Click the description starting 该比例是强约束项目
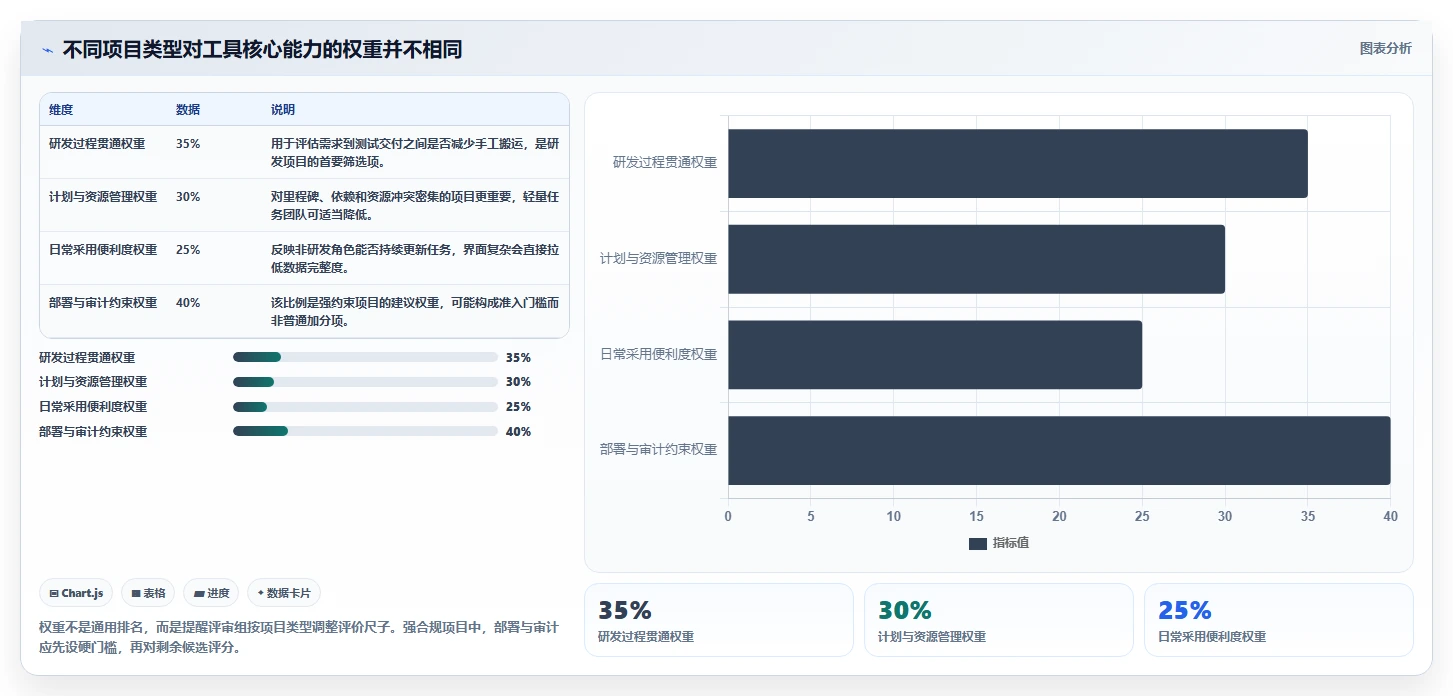 [415, 312]
